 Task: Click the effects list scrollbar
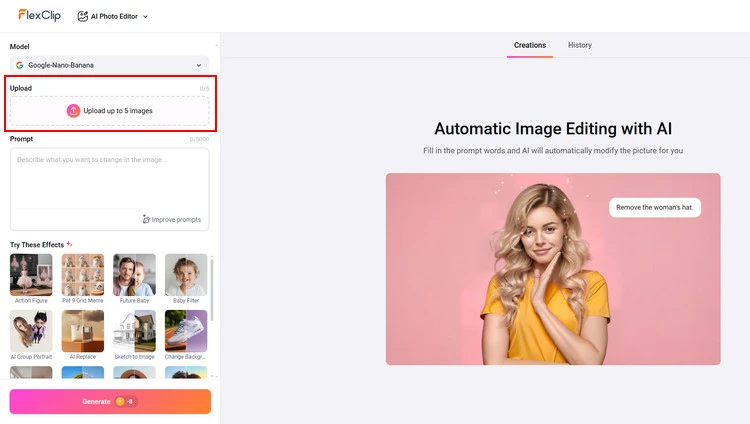tap(213, 290)
